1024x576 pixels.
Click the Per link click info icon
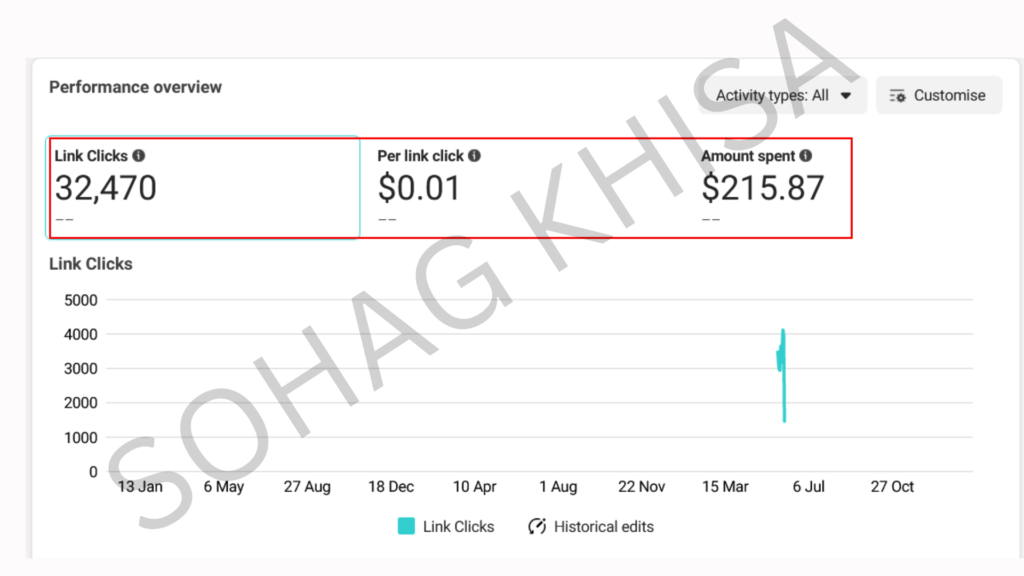pyautogui.click(x=474, y=155)
